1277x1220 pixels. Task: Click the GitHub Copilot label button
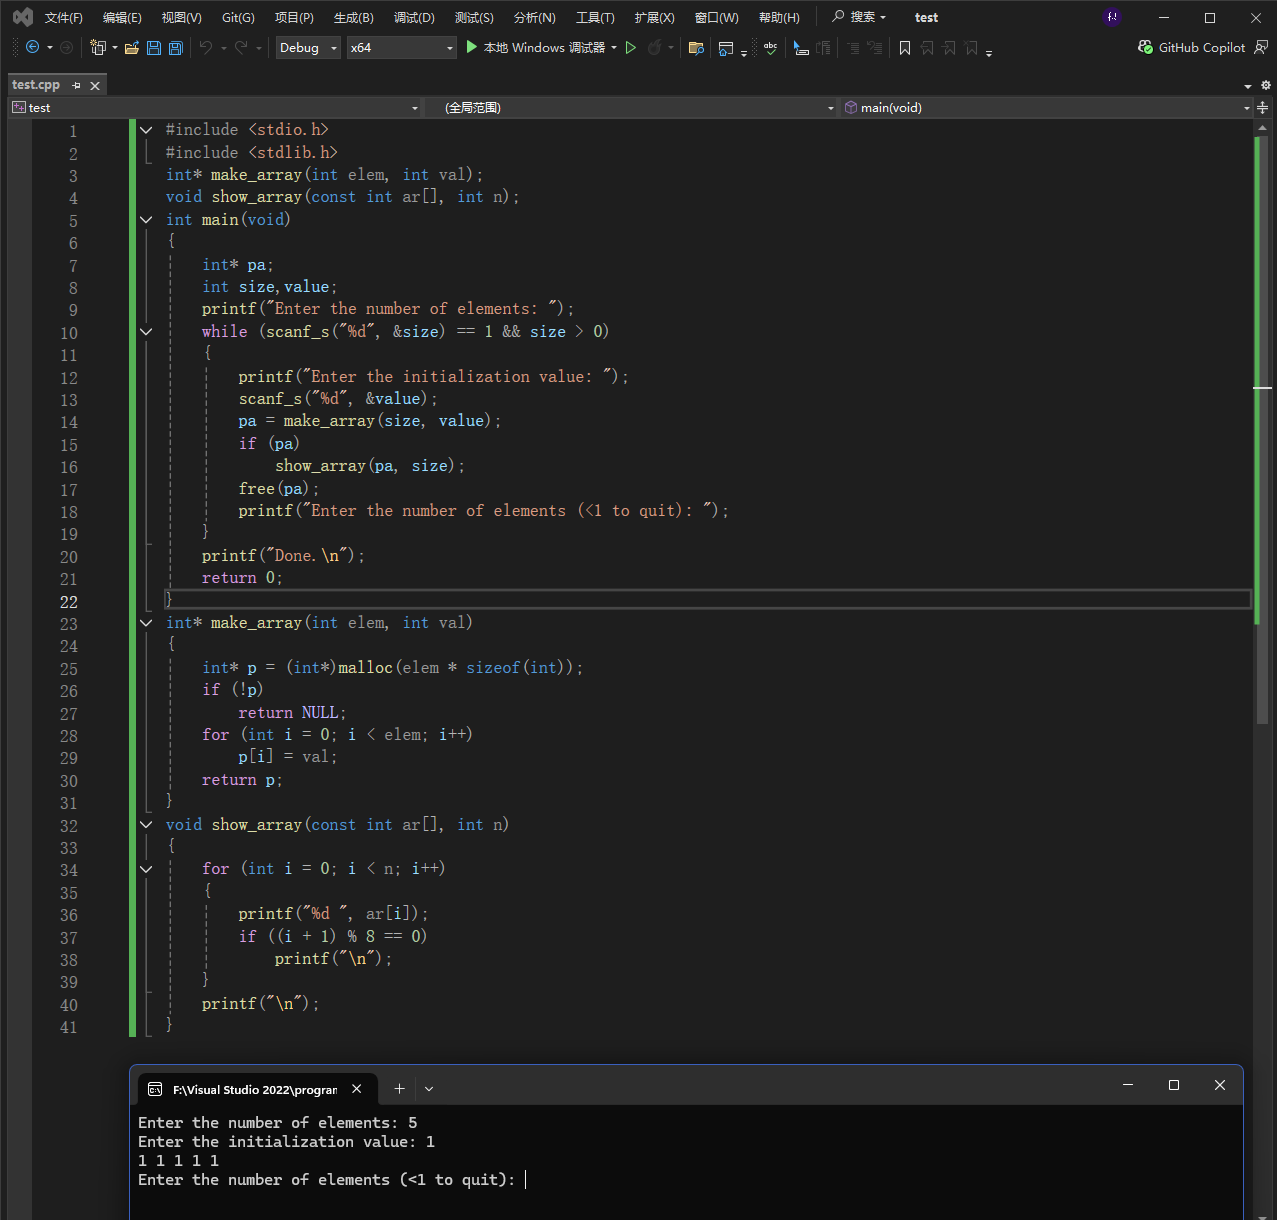coord(1202,47)
